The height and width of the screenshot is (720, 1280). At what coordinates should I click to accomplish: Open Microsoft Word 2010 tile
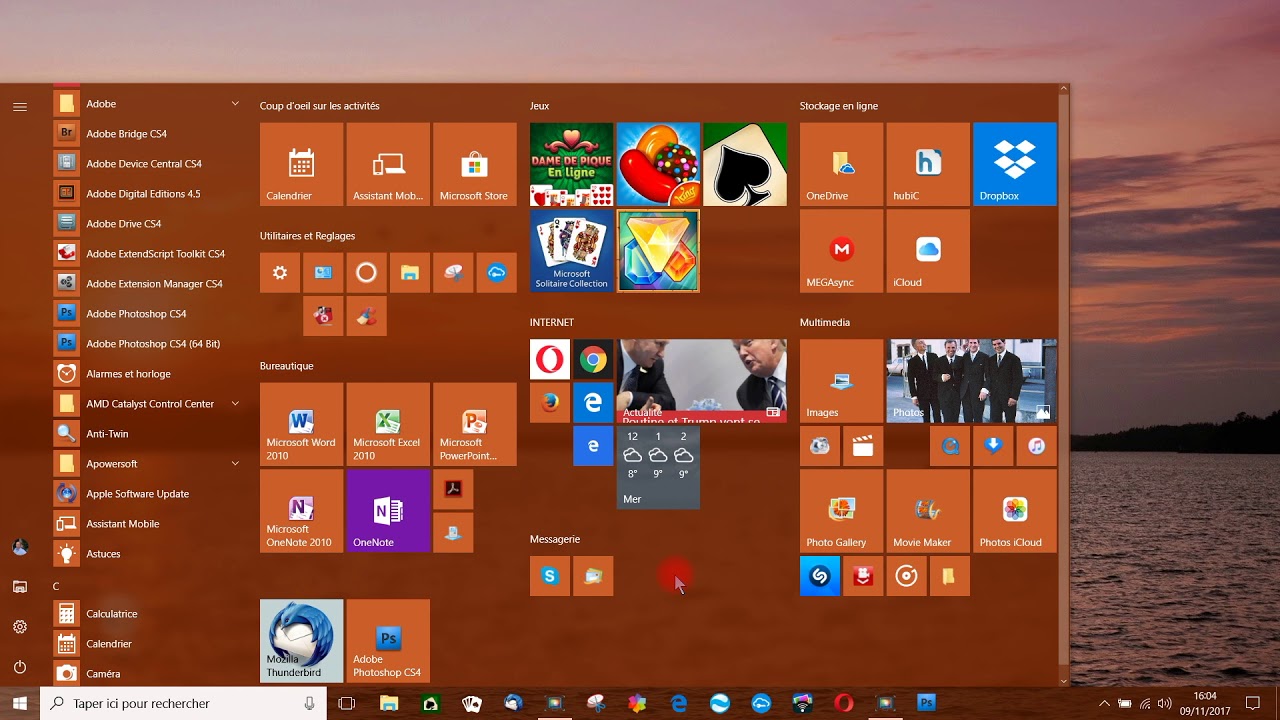pyautogui.click(x=301, y=424)
